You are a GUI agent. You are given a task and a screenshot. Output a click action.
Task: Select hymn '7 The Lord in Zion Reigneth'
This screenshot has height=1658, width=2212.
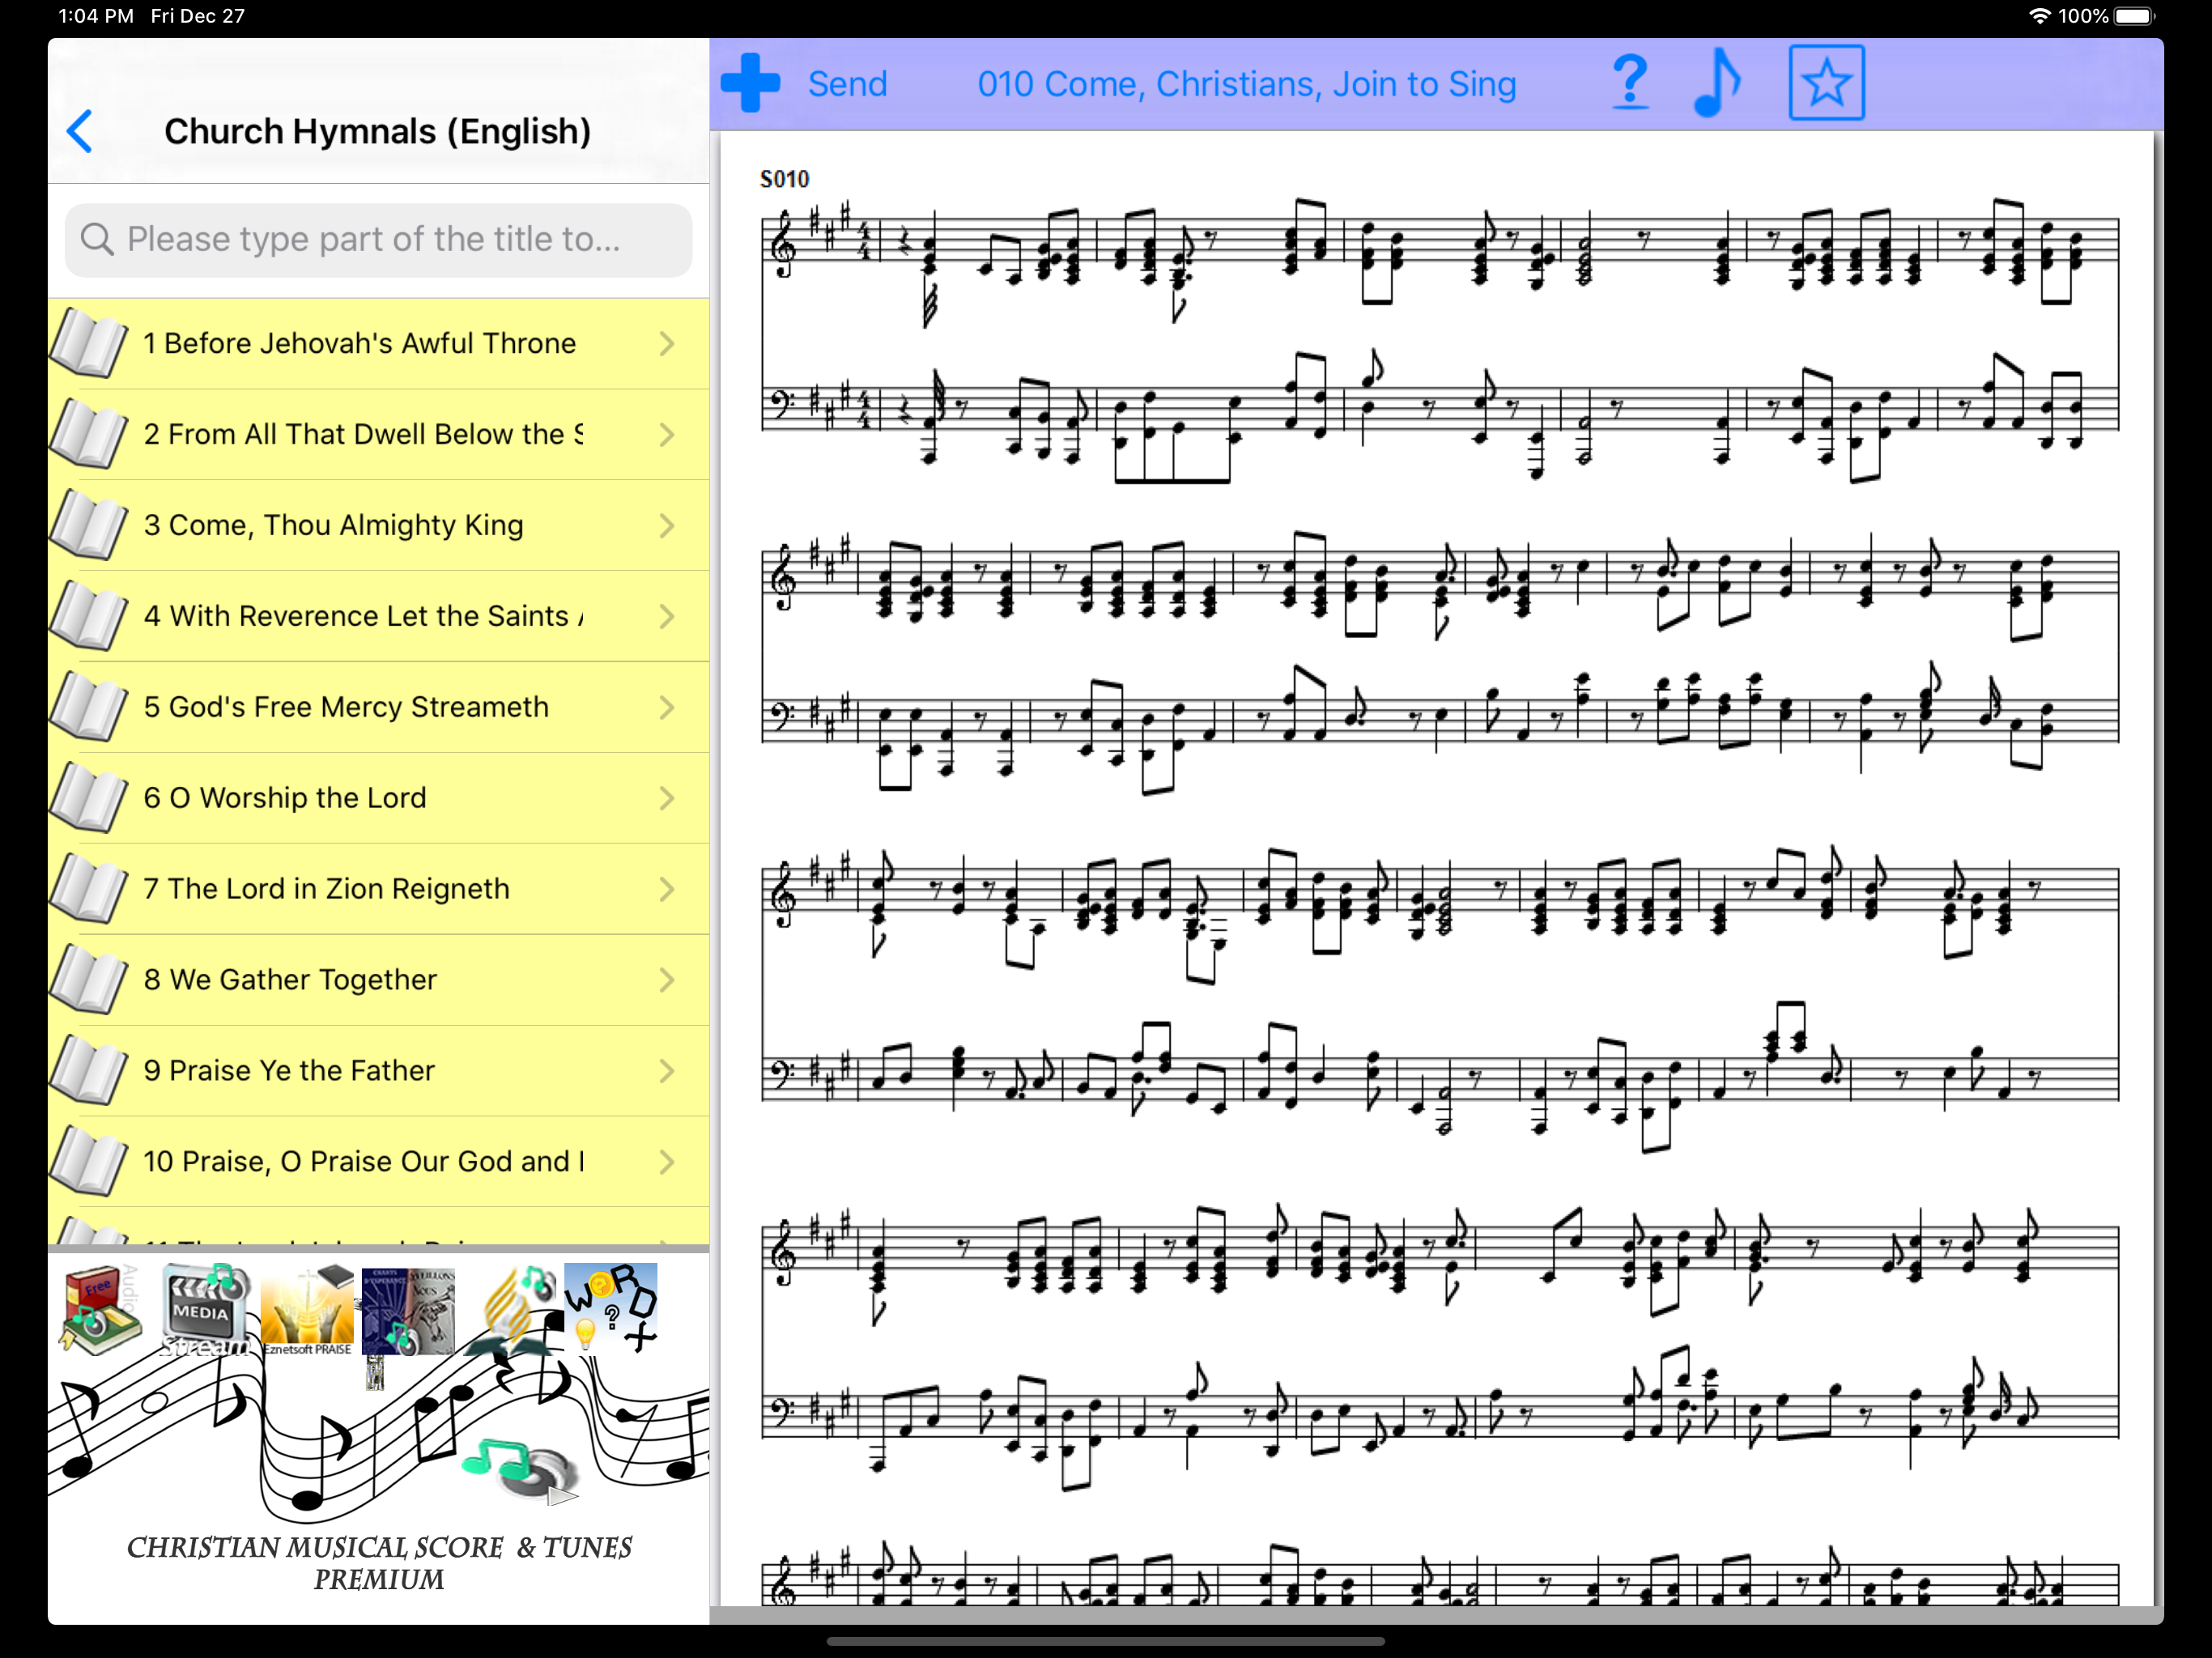click(379, 889)
